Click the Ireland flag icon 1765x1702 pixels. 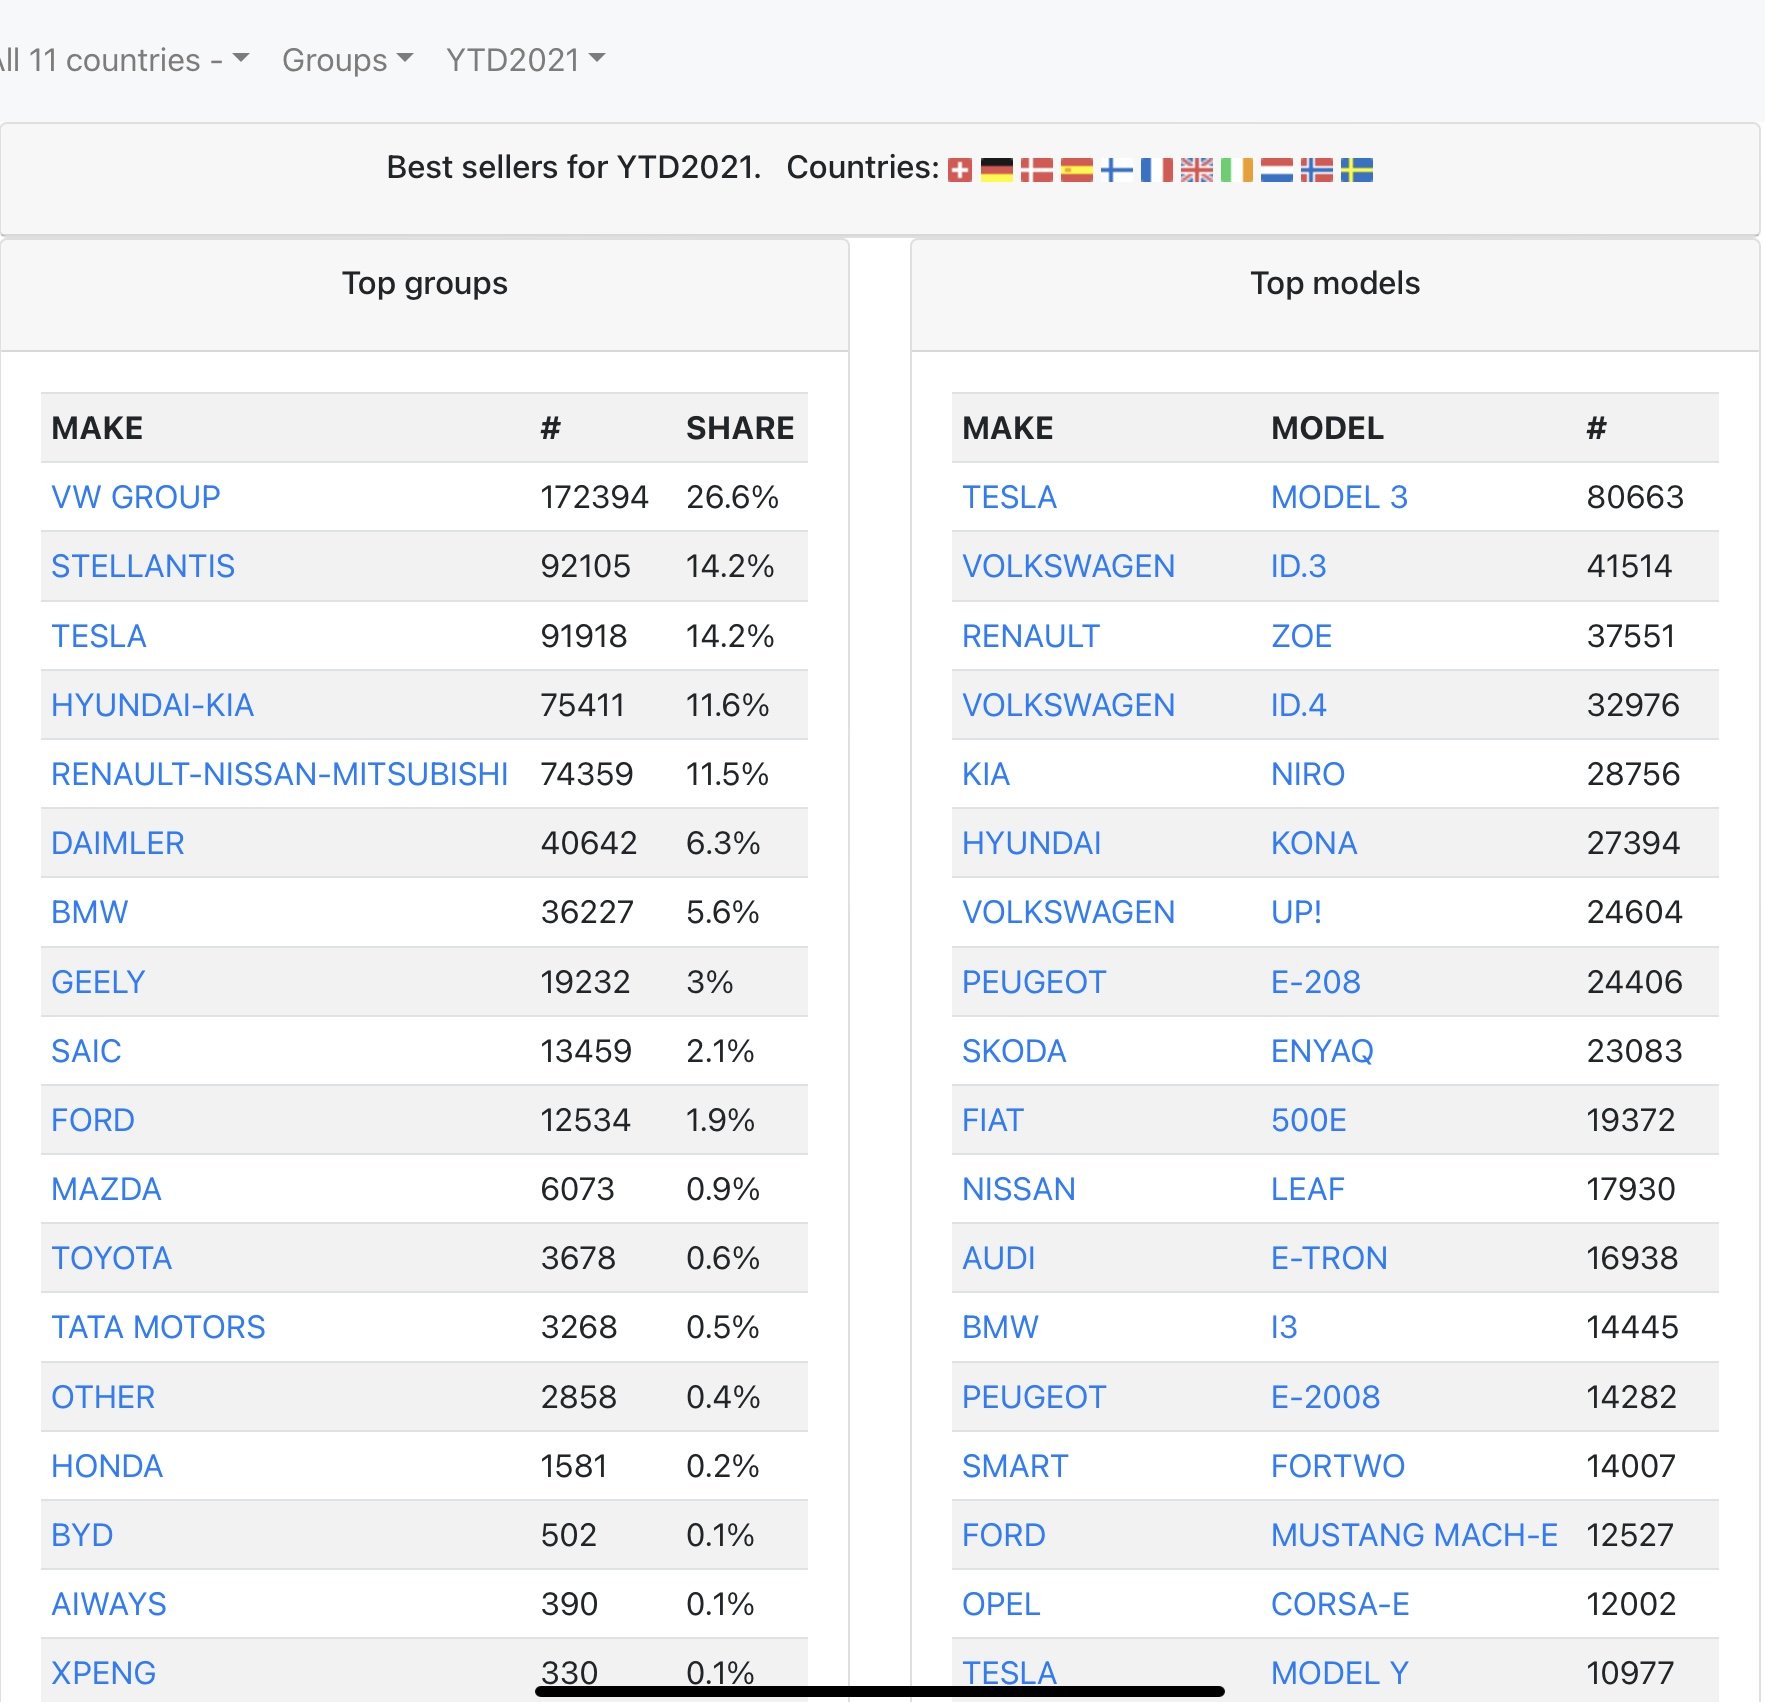click(1236, 170)
